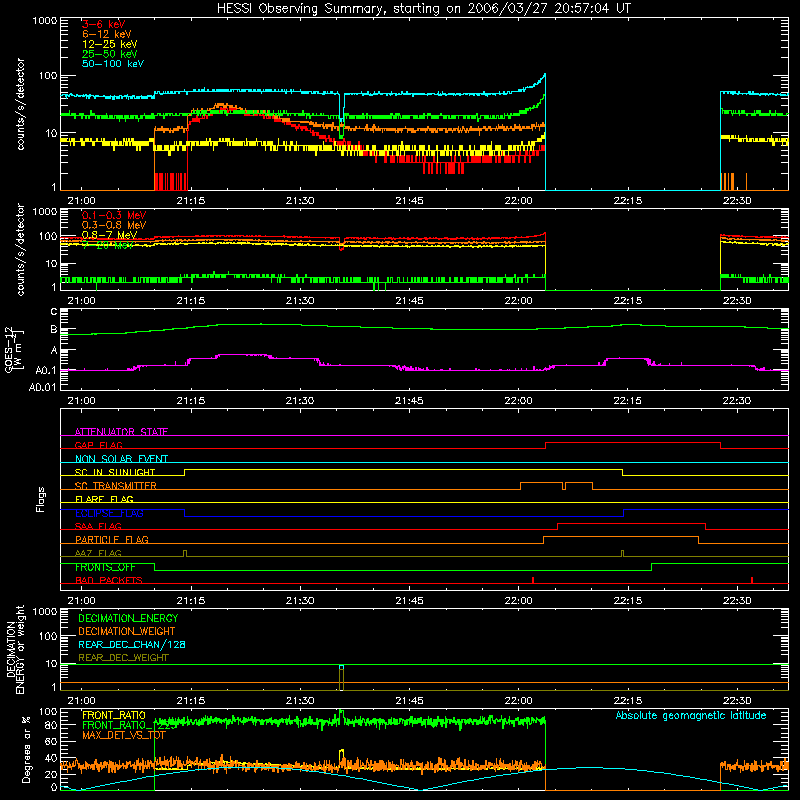Image resolution: width=800 pixels, height=800 pixels.
Task: Select the ECLIPSE_FLAG label
Action: point(109,513)
